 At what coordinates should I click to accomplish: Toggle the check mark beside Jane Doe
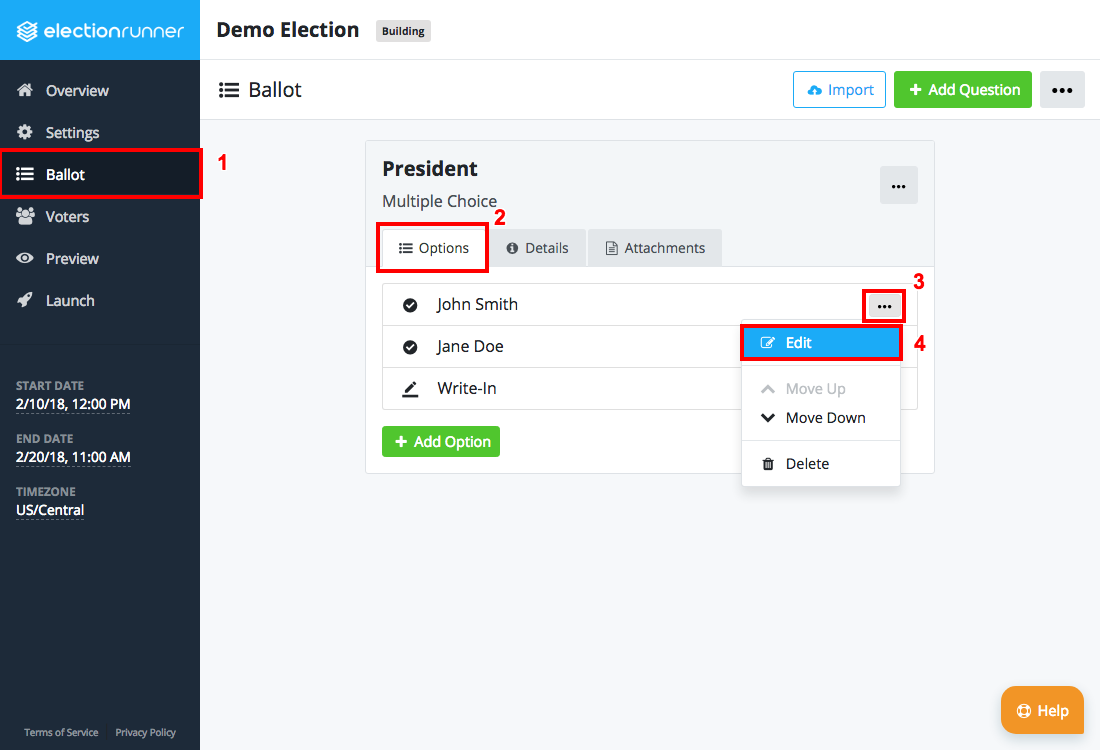tap(410, 347)
